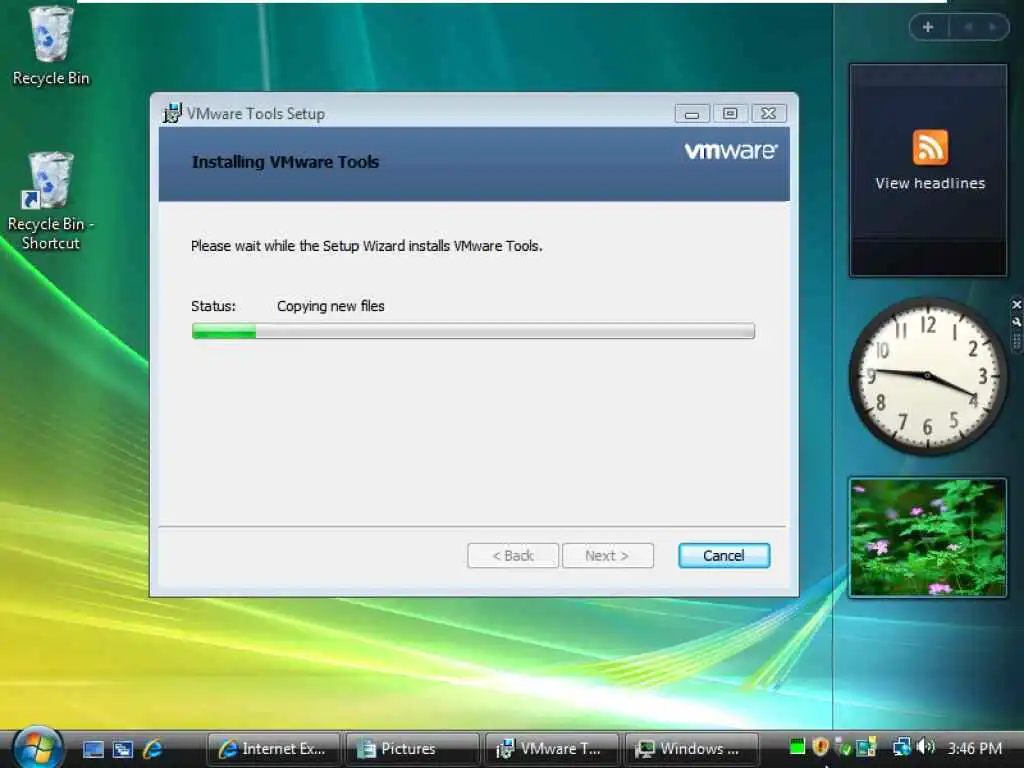Close the clock gadget with X

[1016, 305]
